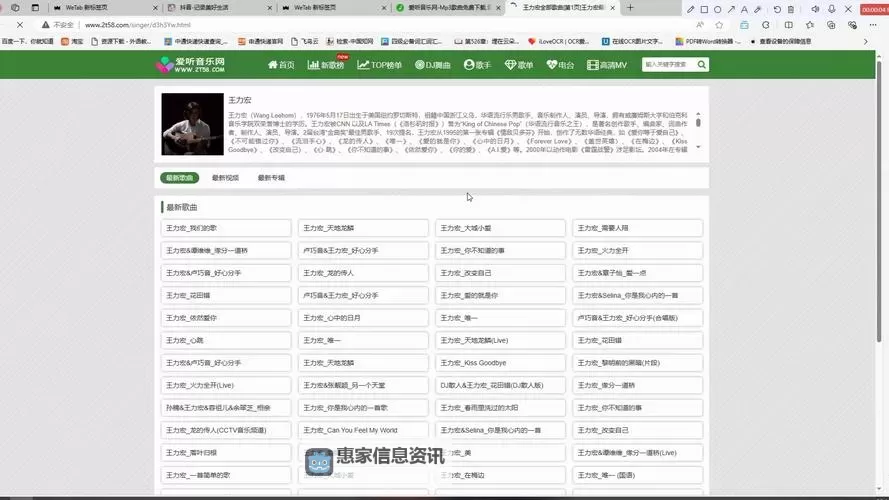Stop loading the page
The height and width of the screenshot is (500, 889).
[20, 25]
